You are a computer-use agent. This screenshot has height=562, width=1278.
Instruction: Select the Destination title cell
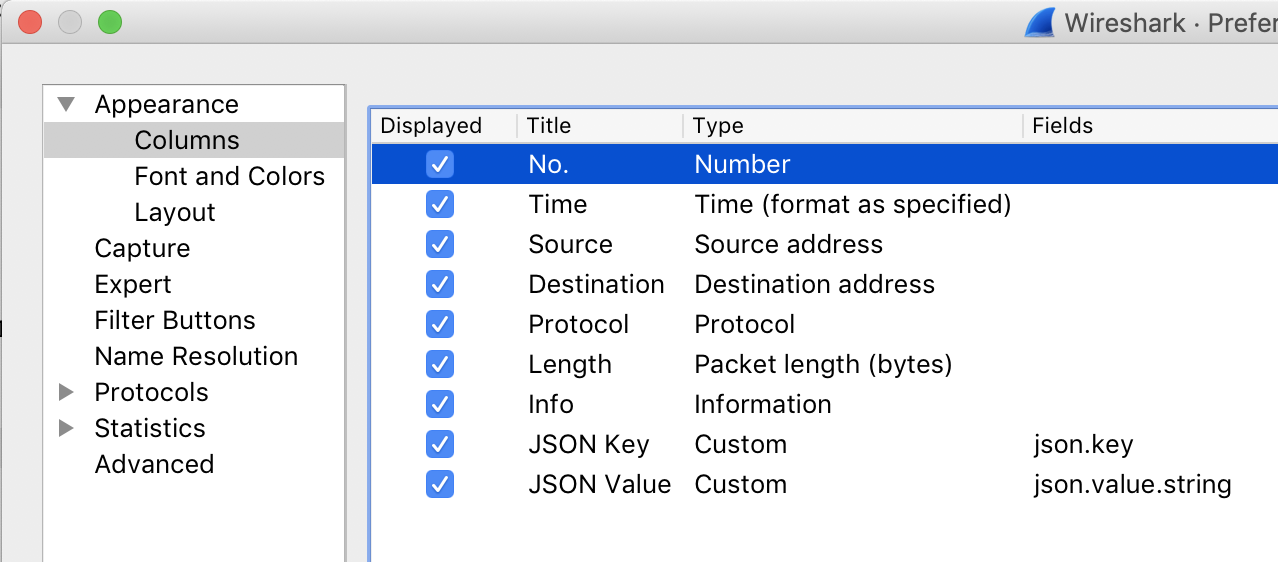click(x=596, y=284)
